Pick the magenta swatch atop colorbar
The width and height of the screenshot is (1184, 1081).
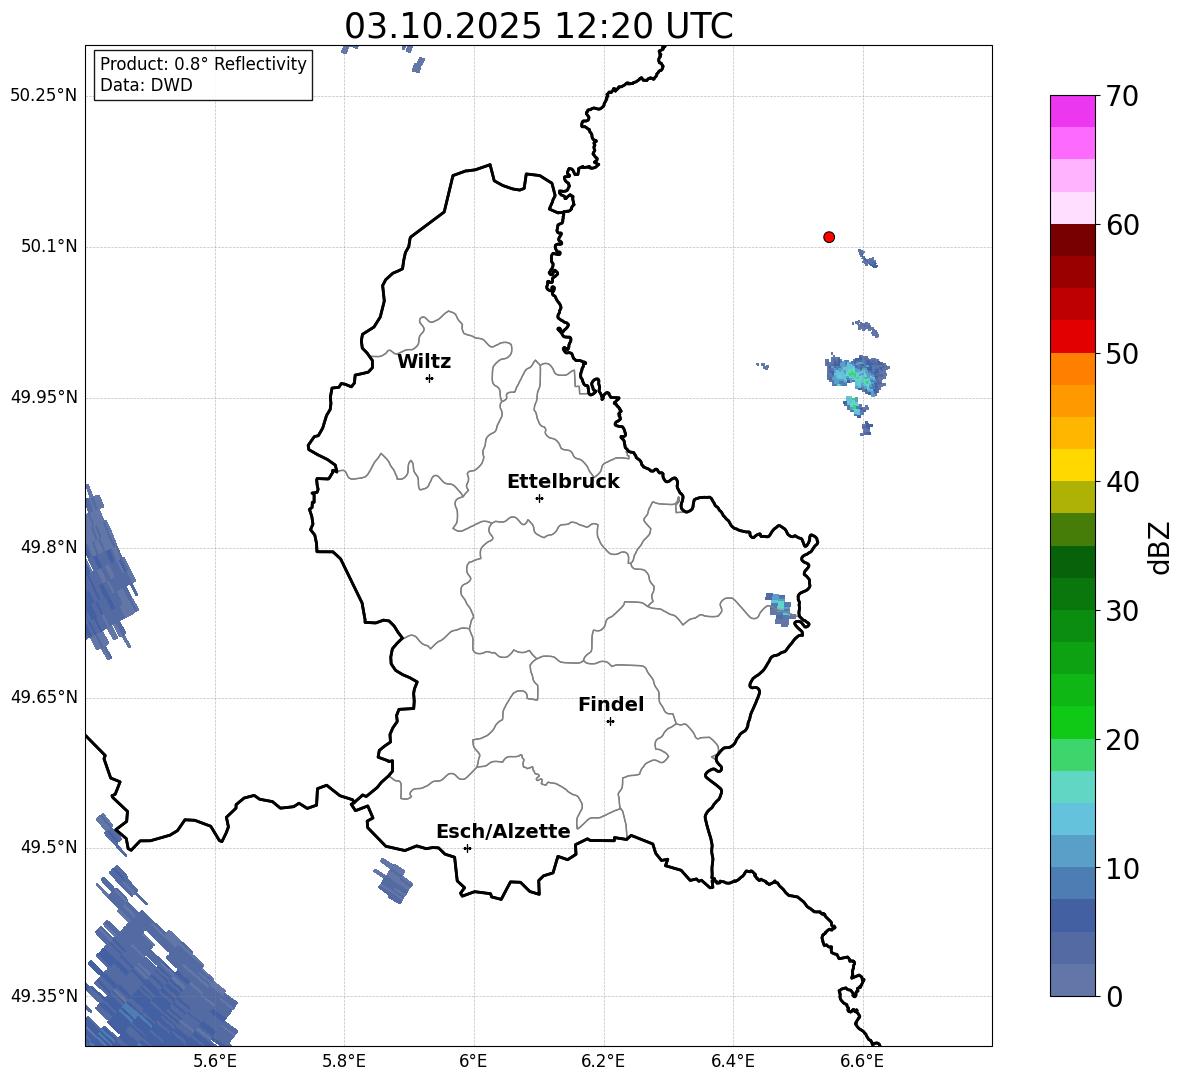tap(1073, 111)
